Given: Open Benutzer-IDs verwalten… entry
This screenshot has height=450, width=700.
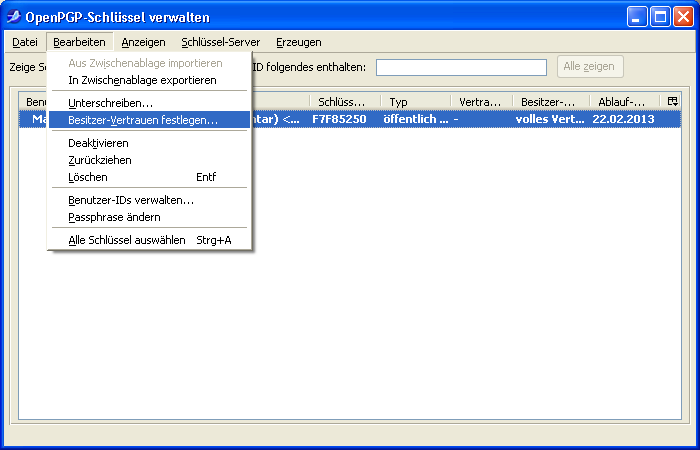Looking at the screenshot, I should (x=149, y=200).
